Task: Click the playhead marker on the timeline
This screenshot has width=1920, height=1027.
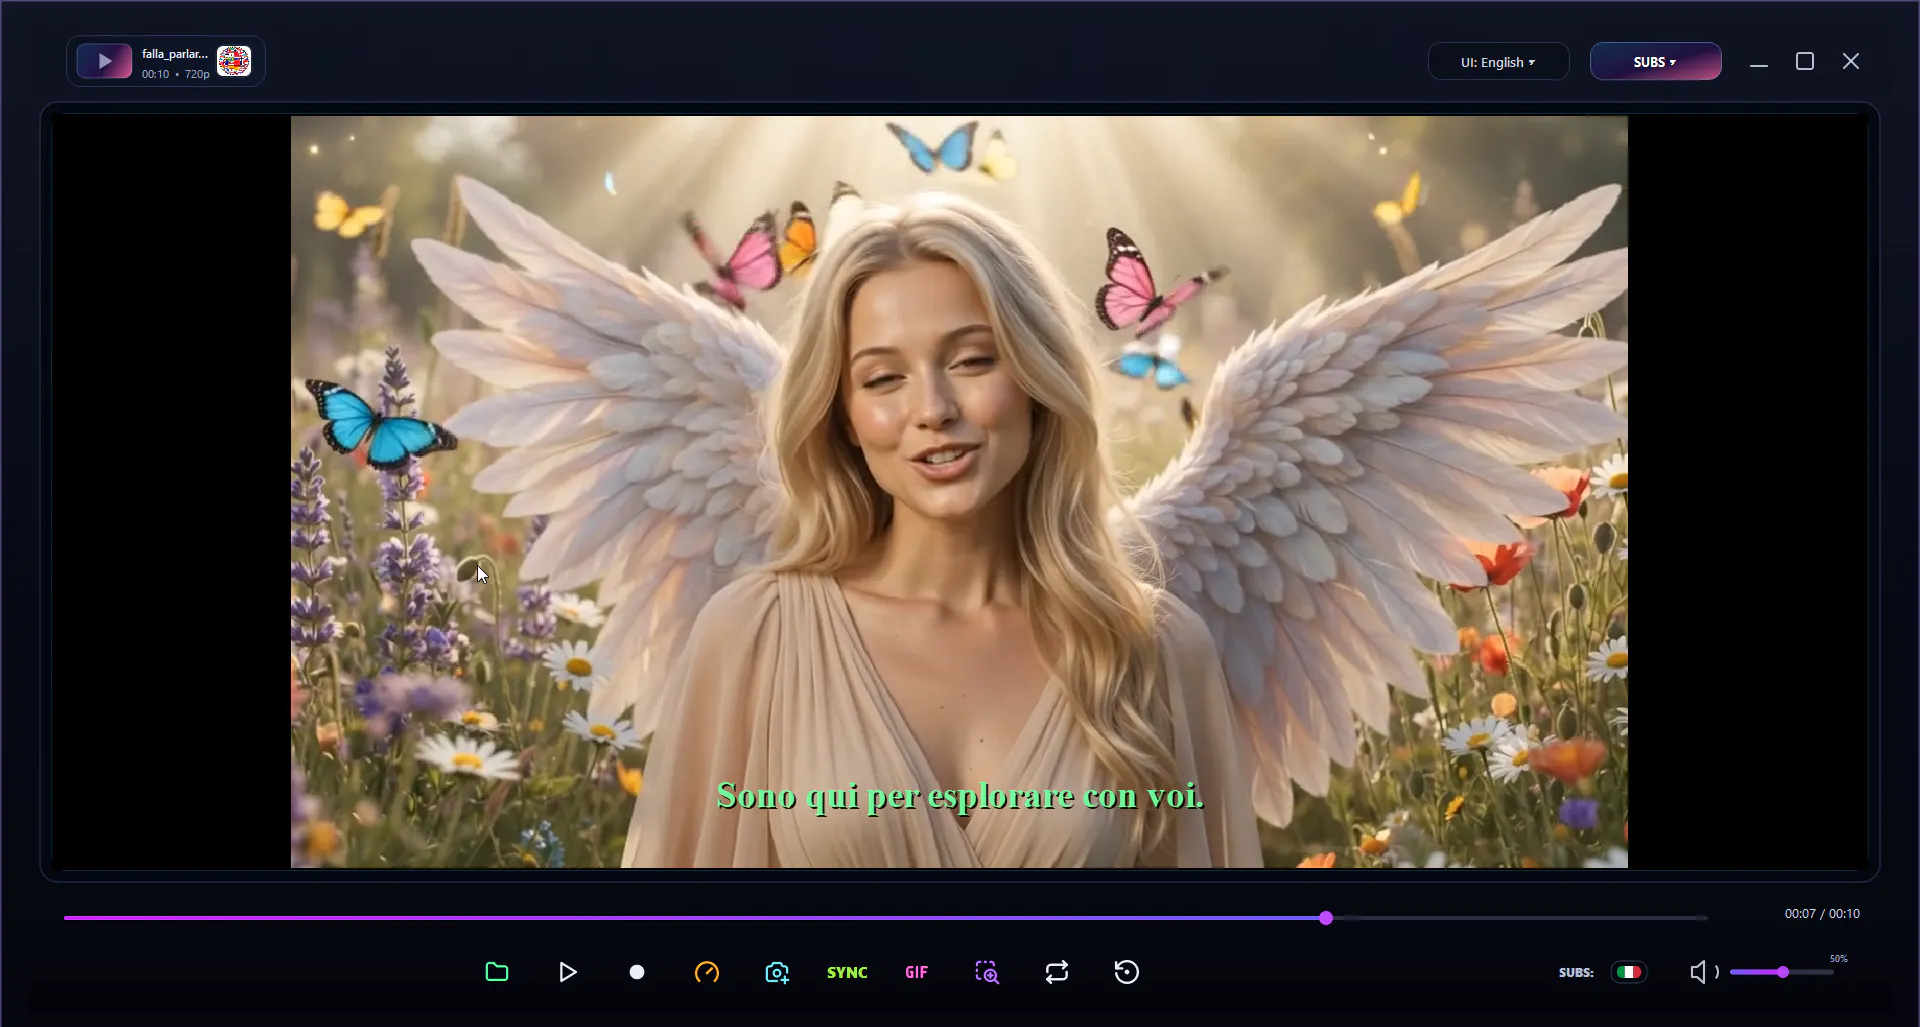Action: coord(1326,918)
